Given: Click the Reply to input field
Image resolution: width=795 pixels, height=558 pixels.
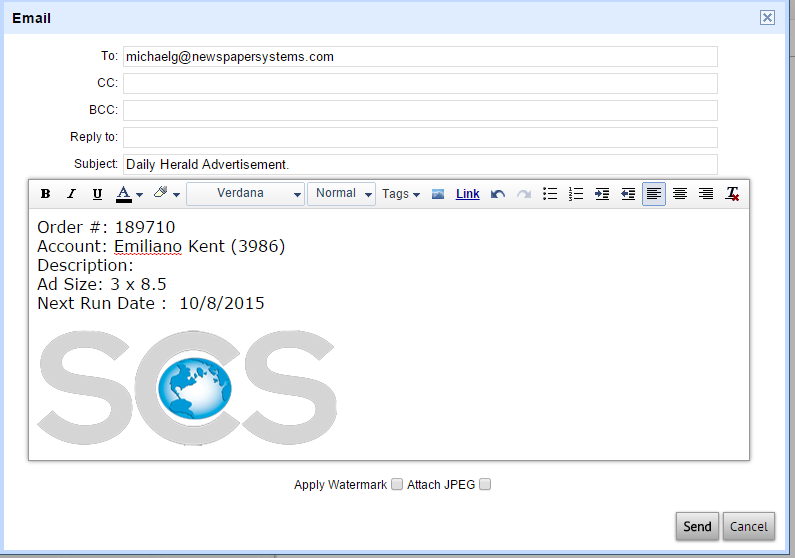Looking at the screenshot, I should coord(420,137).
